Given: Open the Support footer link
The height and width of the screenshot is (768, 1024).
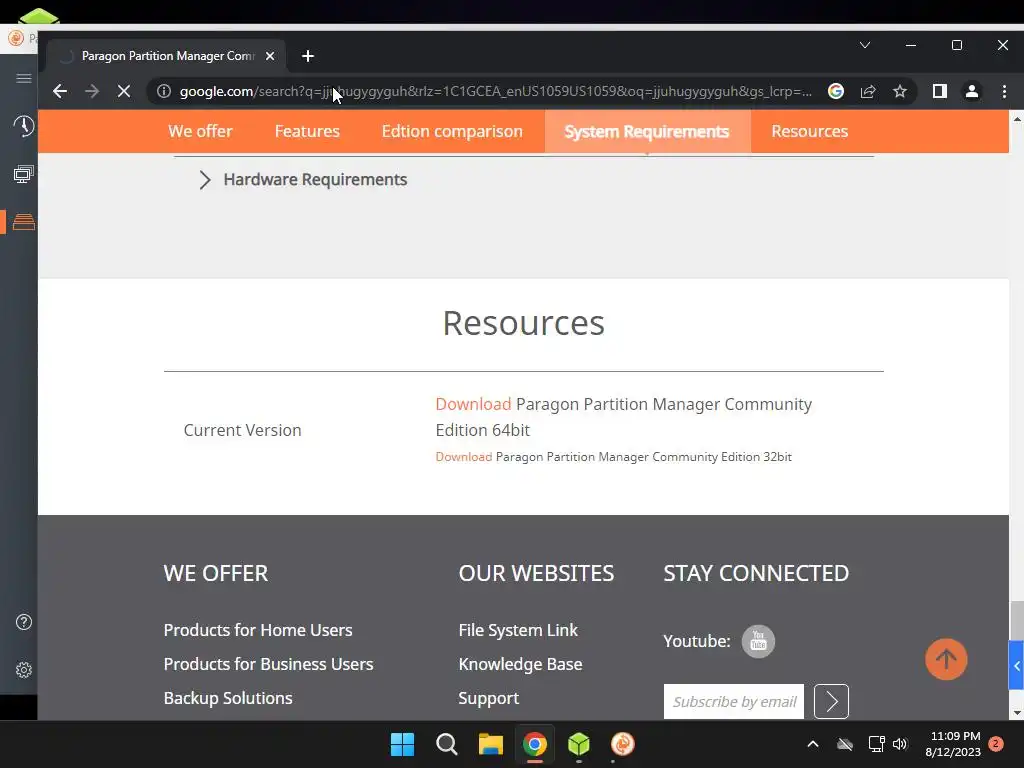Looking at the screenshot, I should click(488, 698).
